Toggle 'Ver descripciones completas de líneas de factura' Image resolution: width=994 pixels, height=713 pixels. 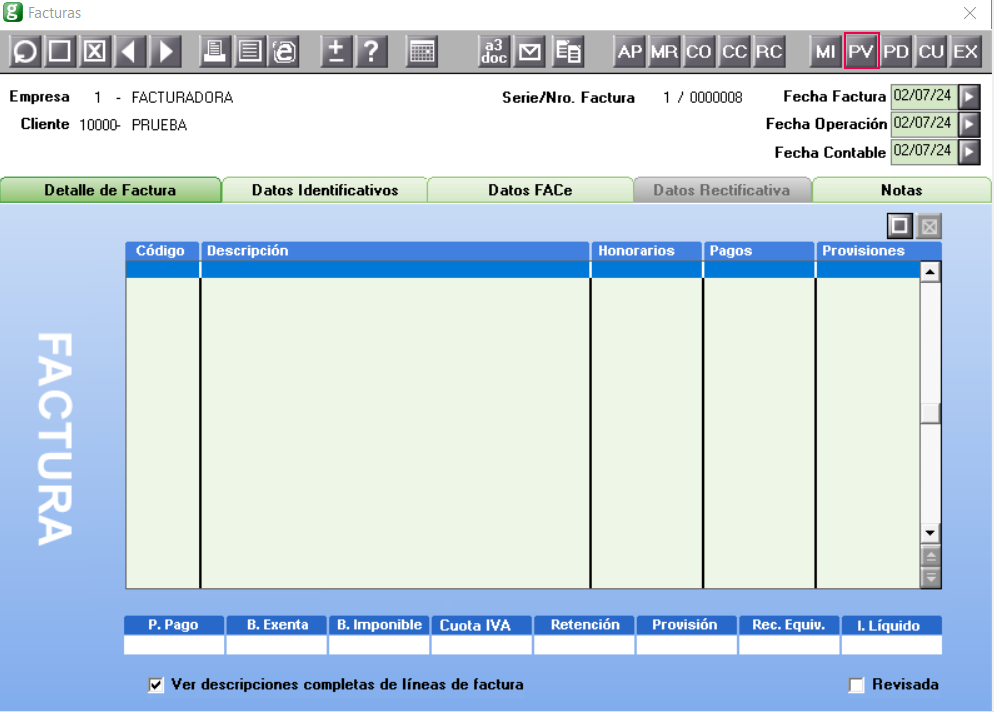[155, 685]
